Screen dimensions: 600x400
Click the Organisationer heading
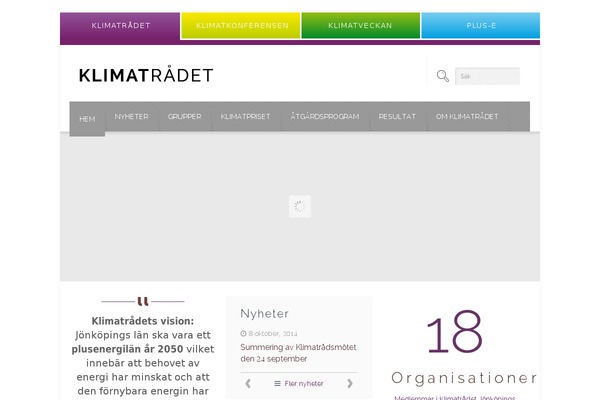point(464,378)
